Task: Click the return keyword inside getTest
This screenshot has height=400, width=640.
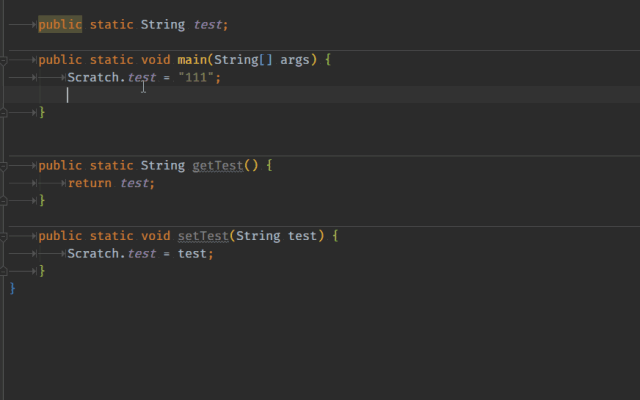Action: (90, 183)
